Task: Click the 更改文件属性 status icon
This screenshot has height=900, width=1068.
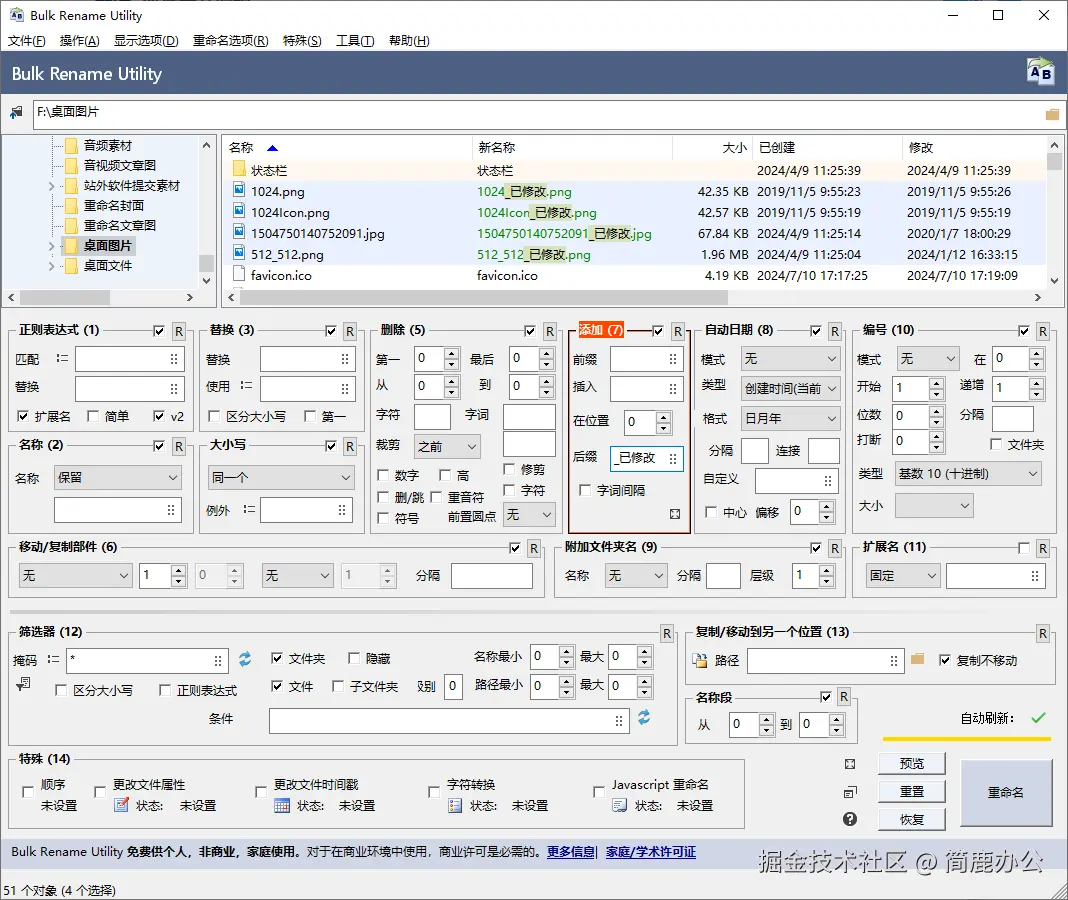Action: point(121,805)
